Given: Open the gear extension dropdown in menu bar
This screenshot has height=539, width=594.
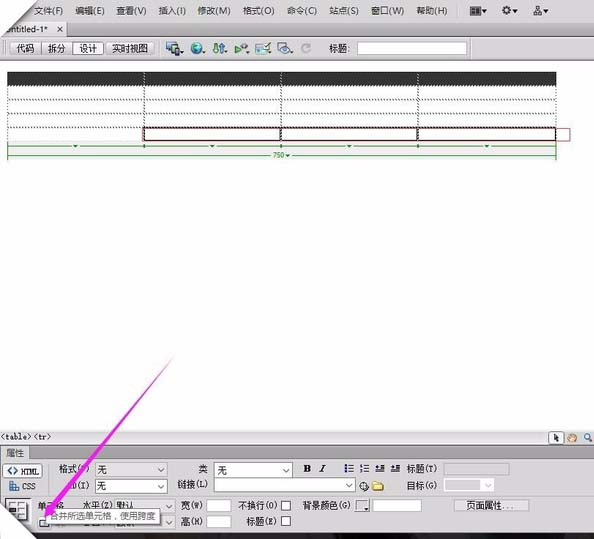Looking at the screenshot, I should tap(509, 11).
